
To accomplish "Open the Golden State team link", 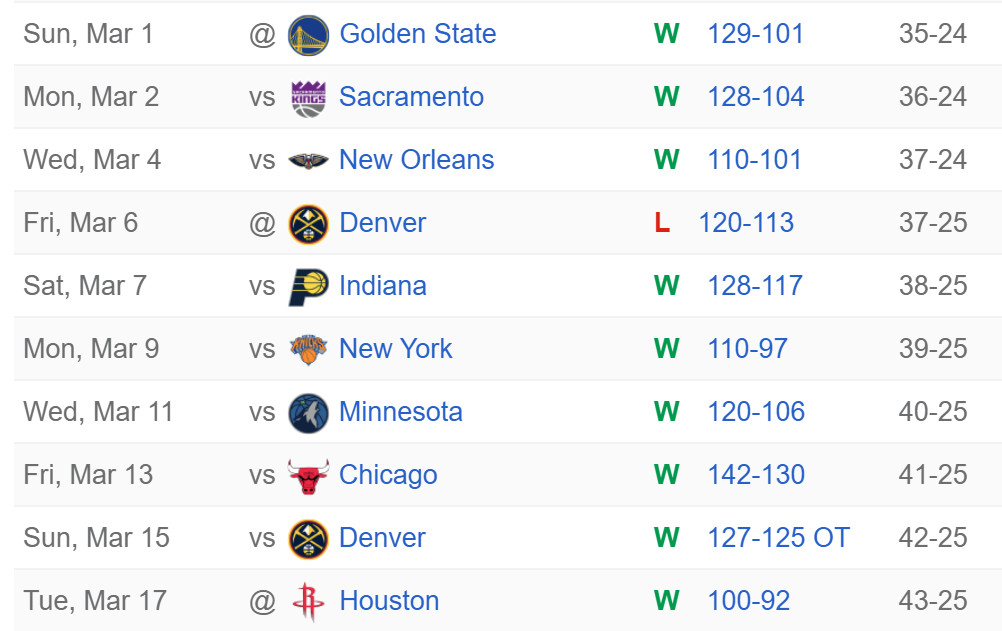I will tap(417, 34).
